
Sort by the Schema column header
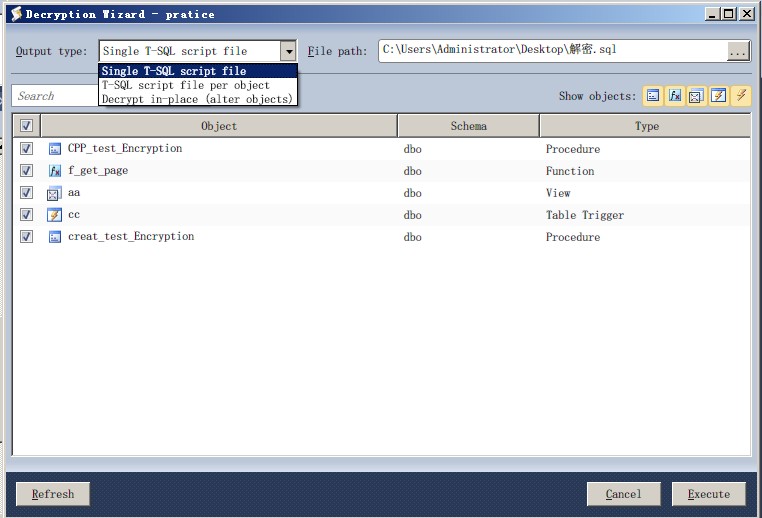pos(468,126)
